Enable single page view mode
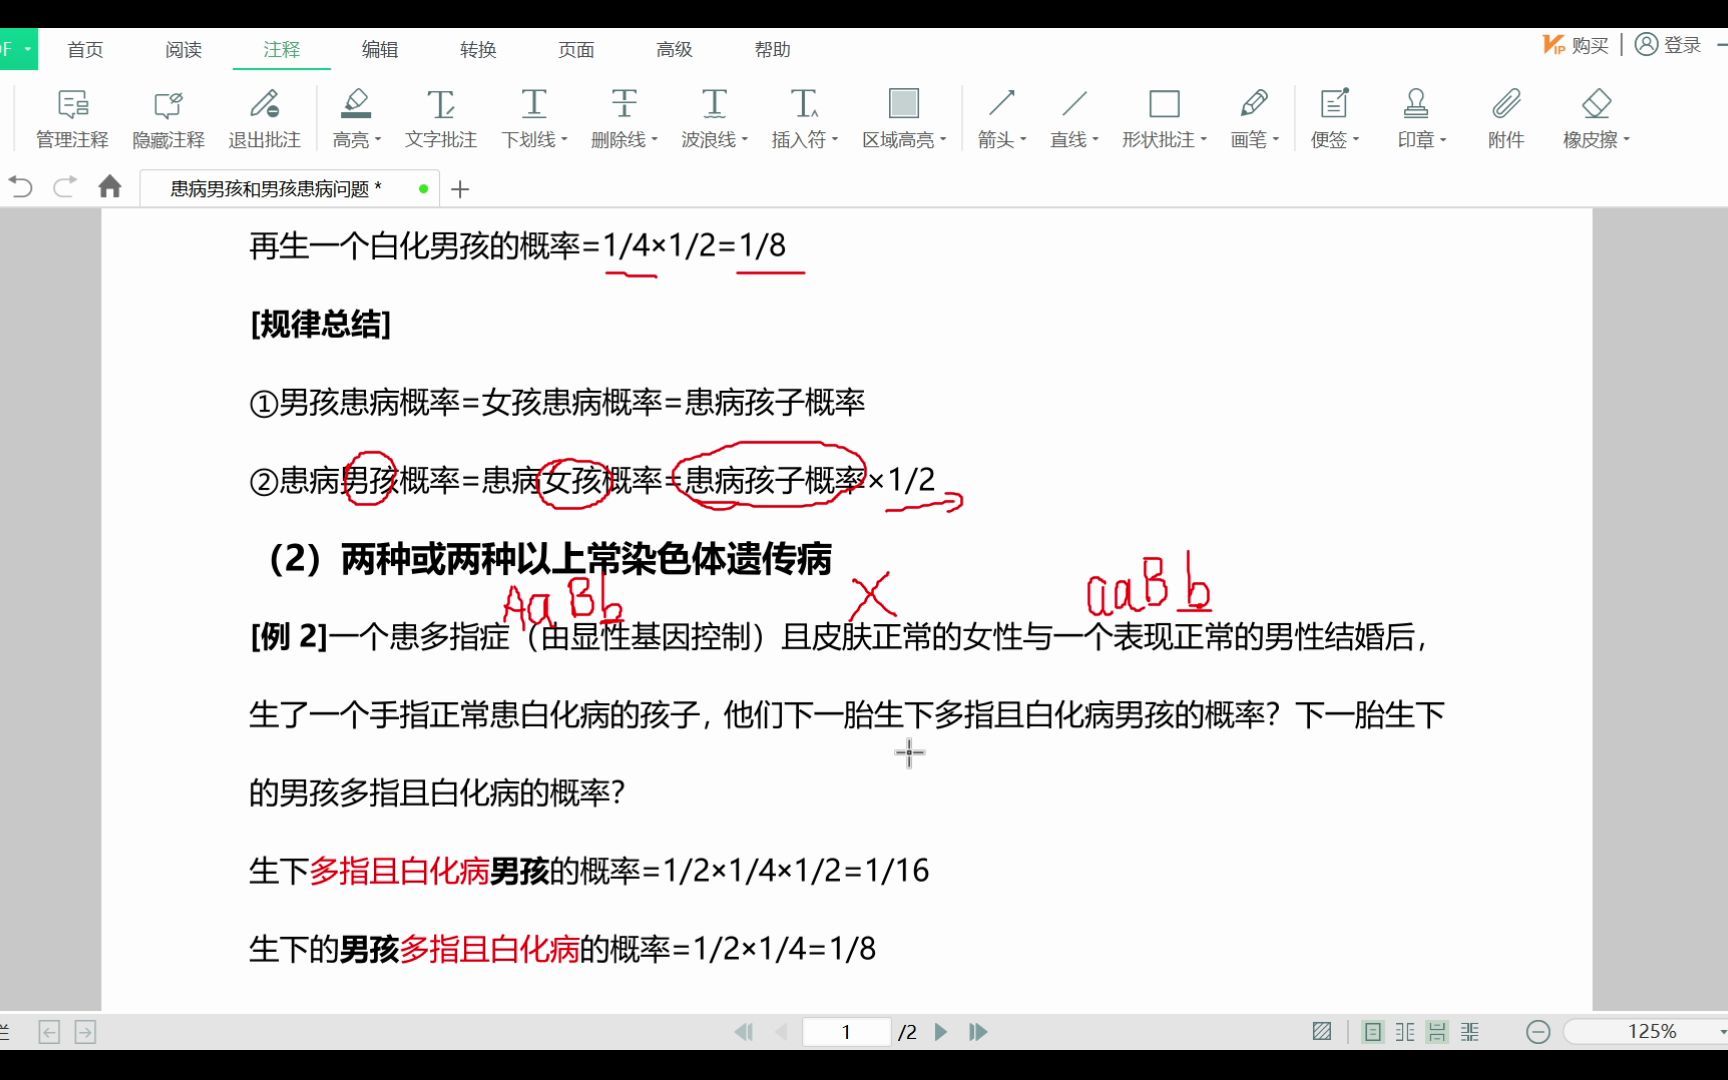The height and width of the screenshot is (1080, 1728). pyautogui.click(x=1373, y=1032)
